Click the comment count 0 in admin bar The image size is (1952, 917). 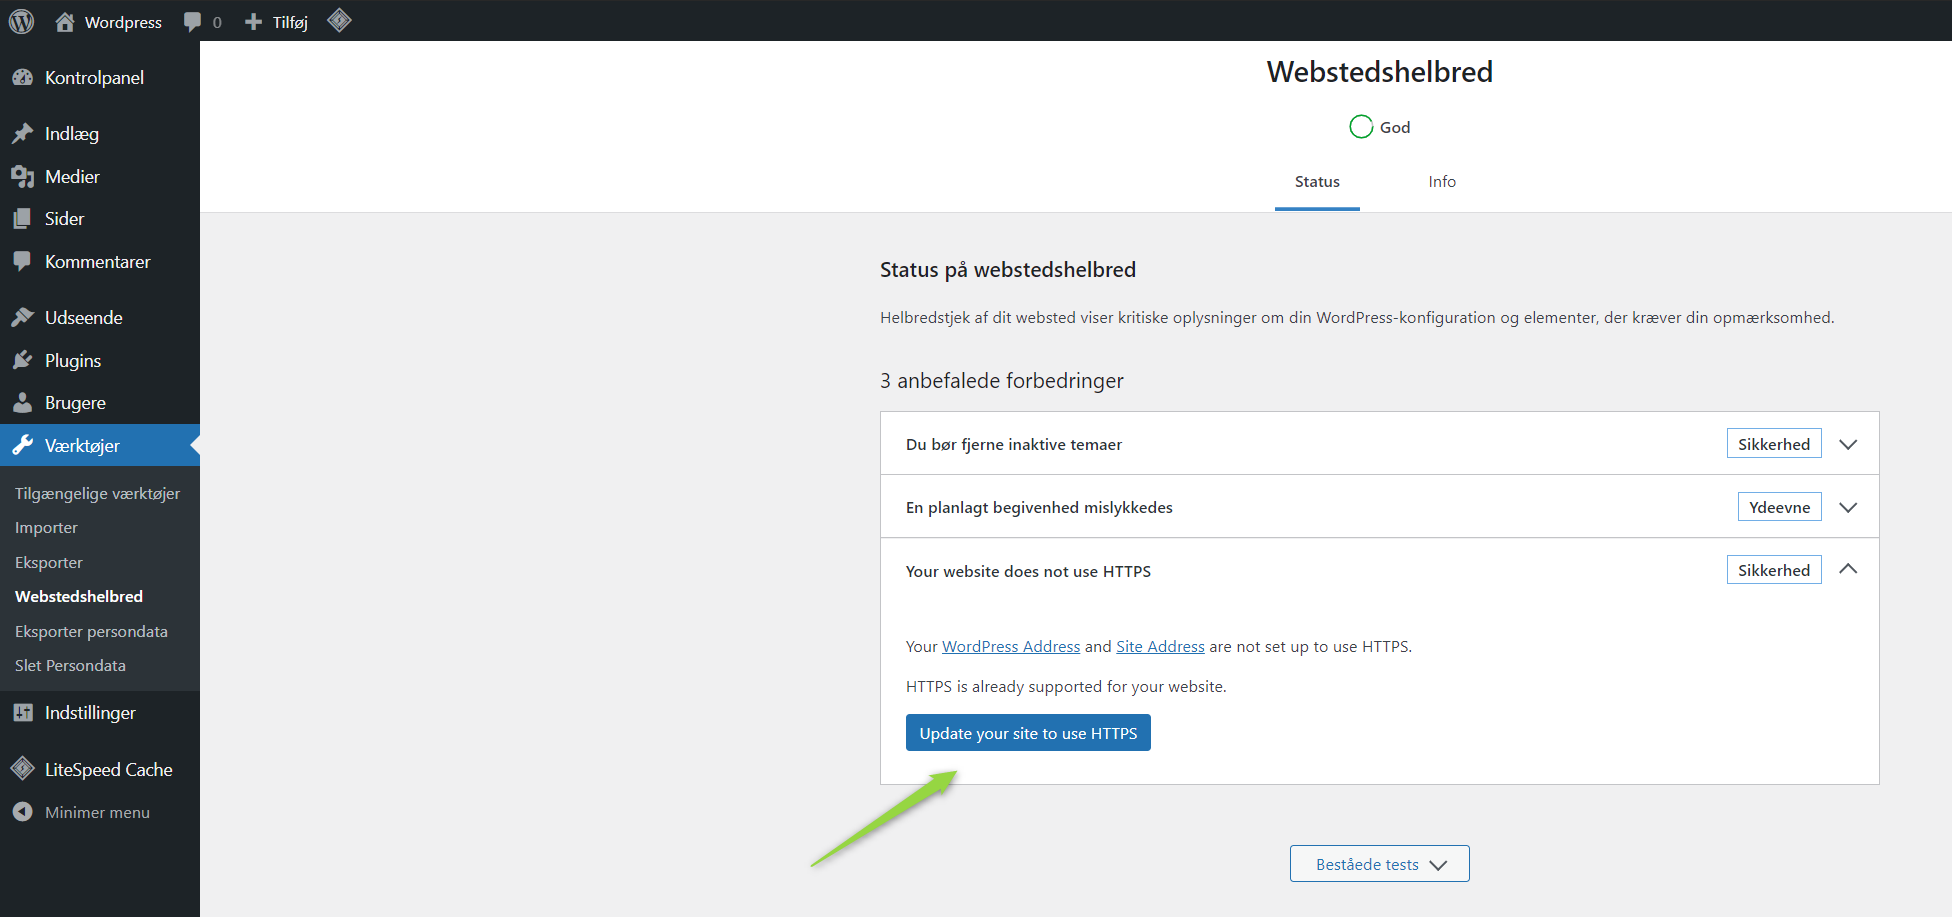pyautogui.click(x=217, y=22)
